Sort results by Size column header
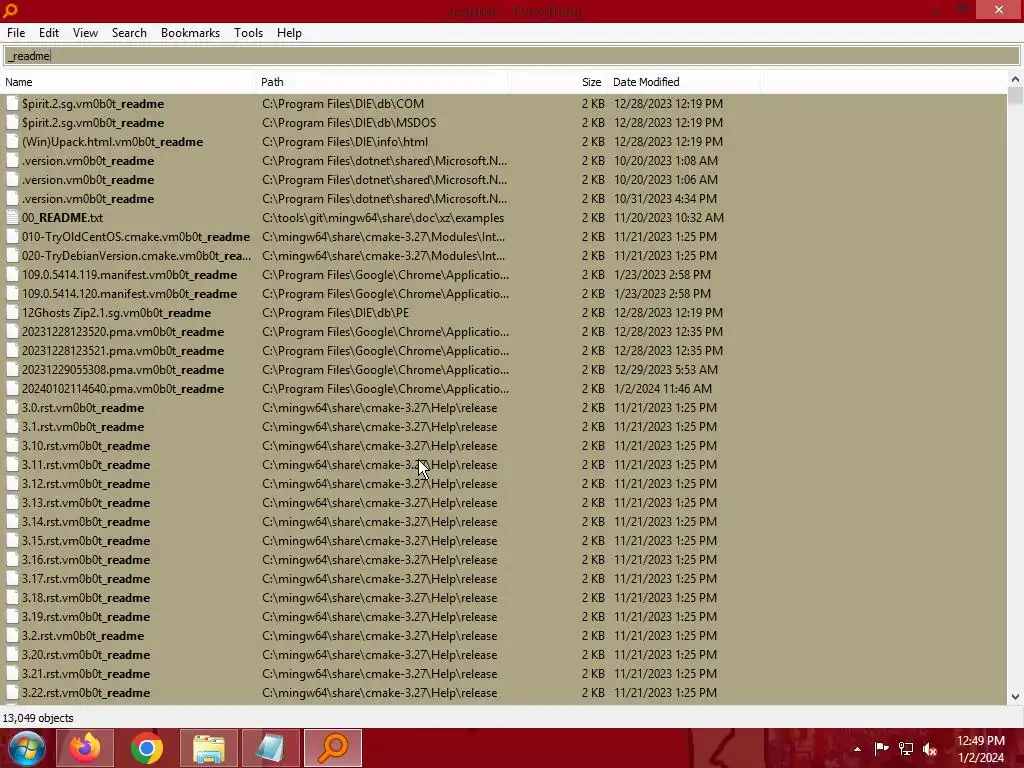This screenshot has height=768, width=1024. coord(559,82)
